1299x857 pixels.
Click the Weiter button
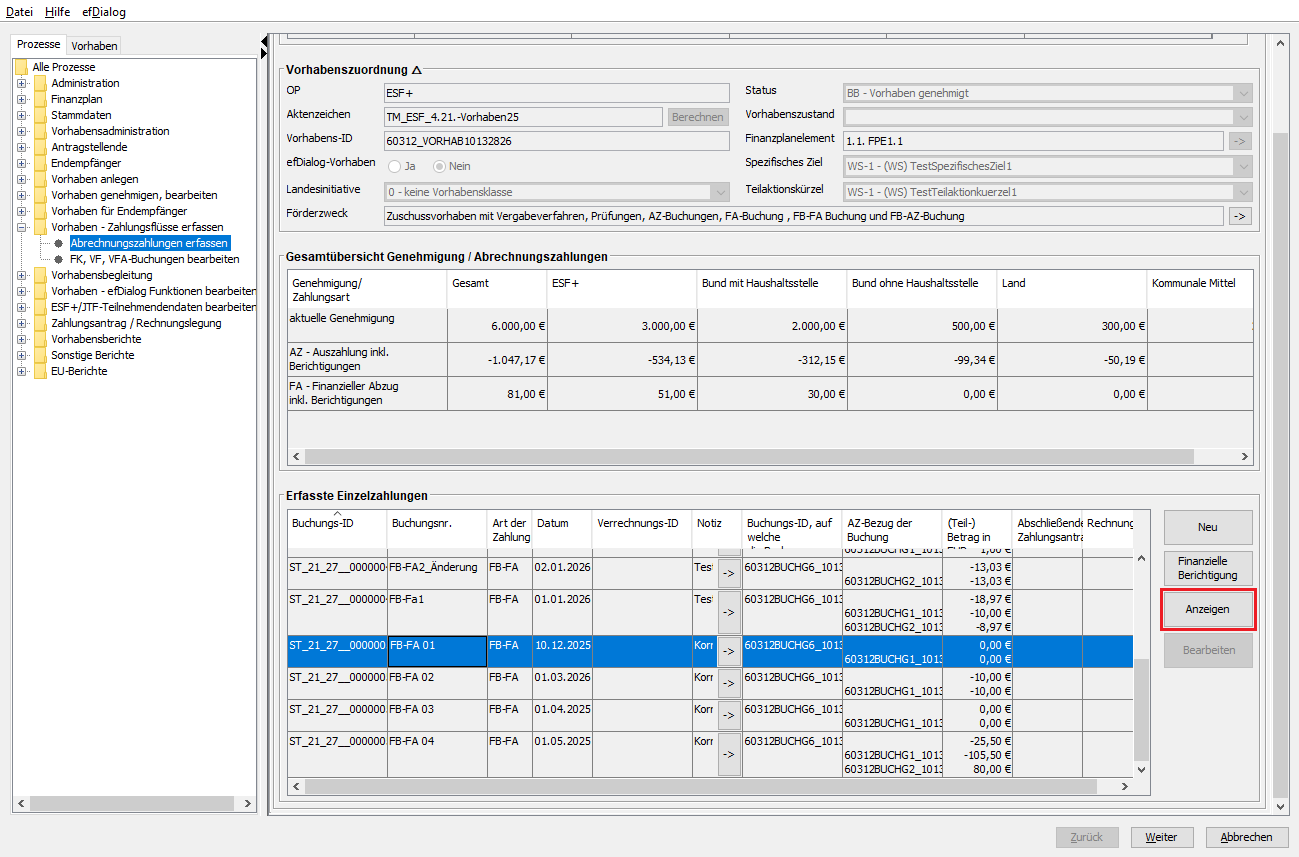pos(1161,837)
